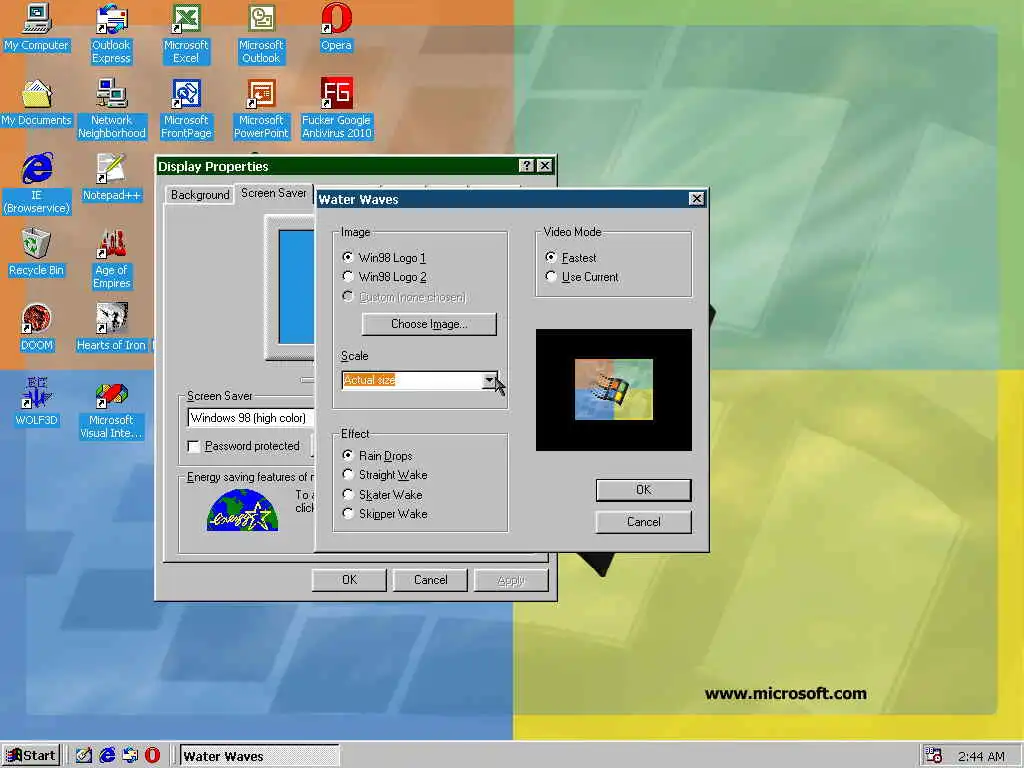Click the Energy Star logo
Image resolution: width=1024 pixels, height=768 pixels.
pos(242,511)
